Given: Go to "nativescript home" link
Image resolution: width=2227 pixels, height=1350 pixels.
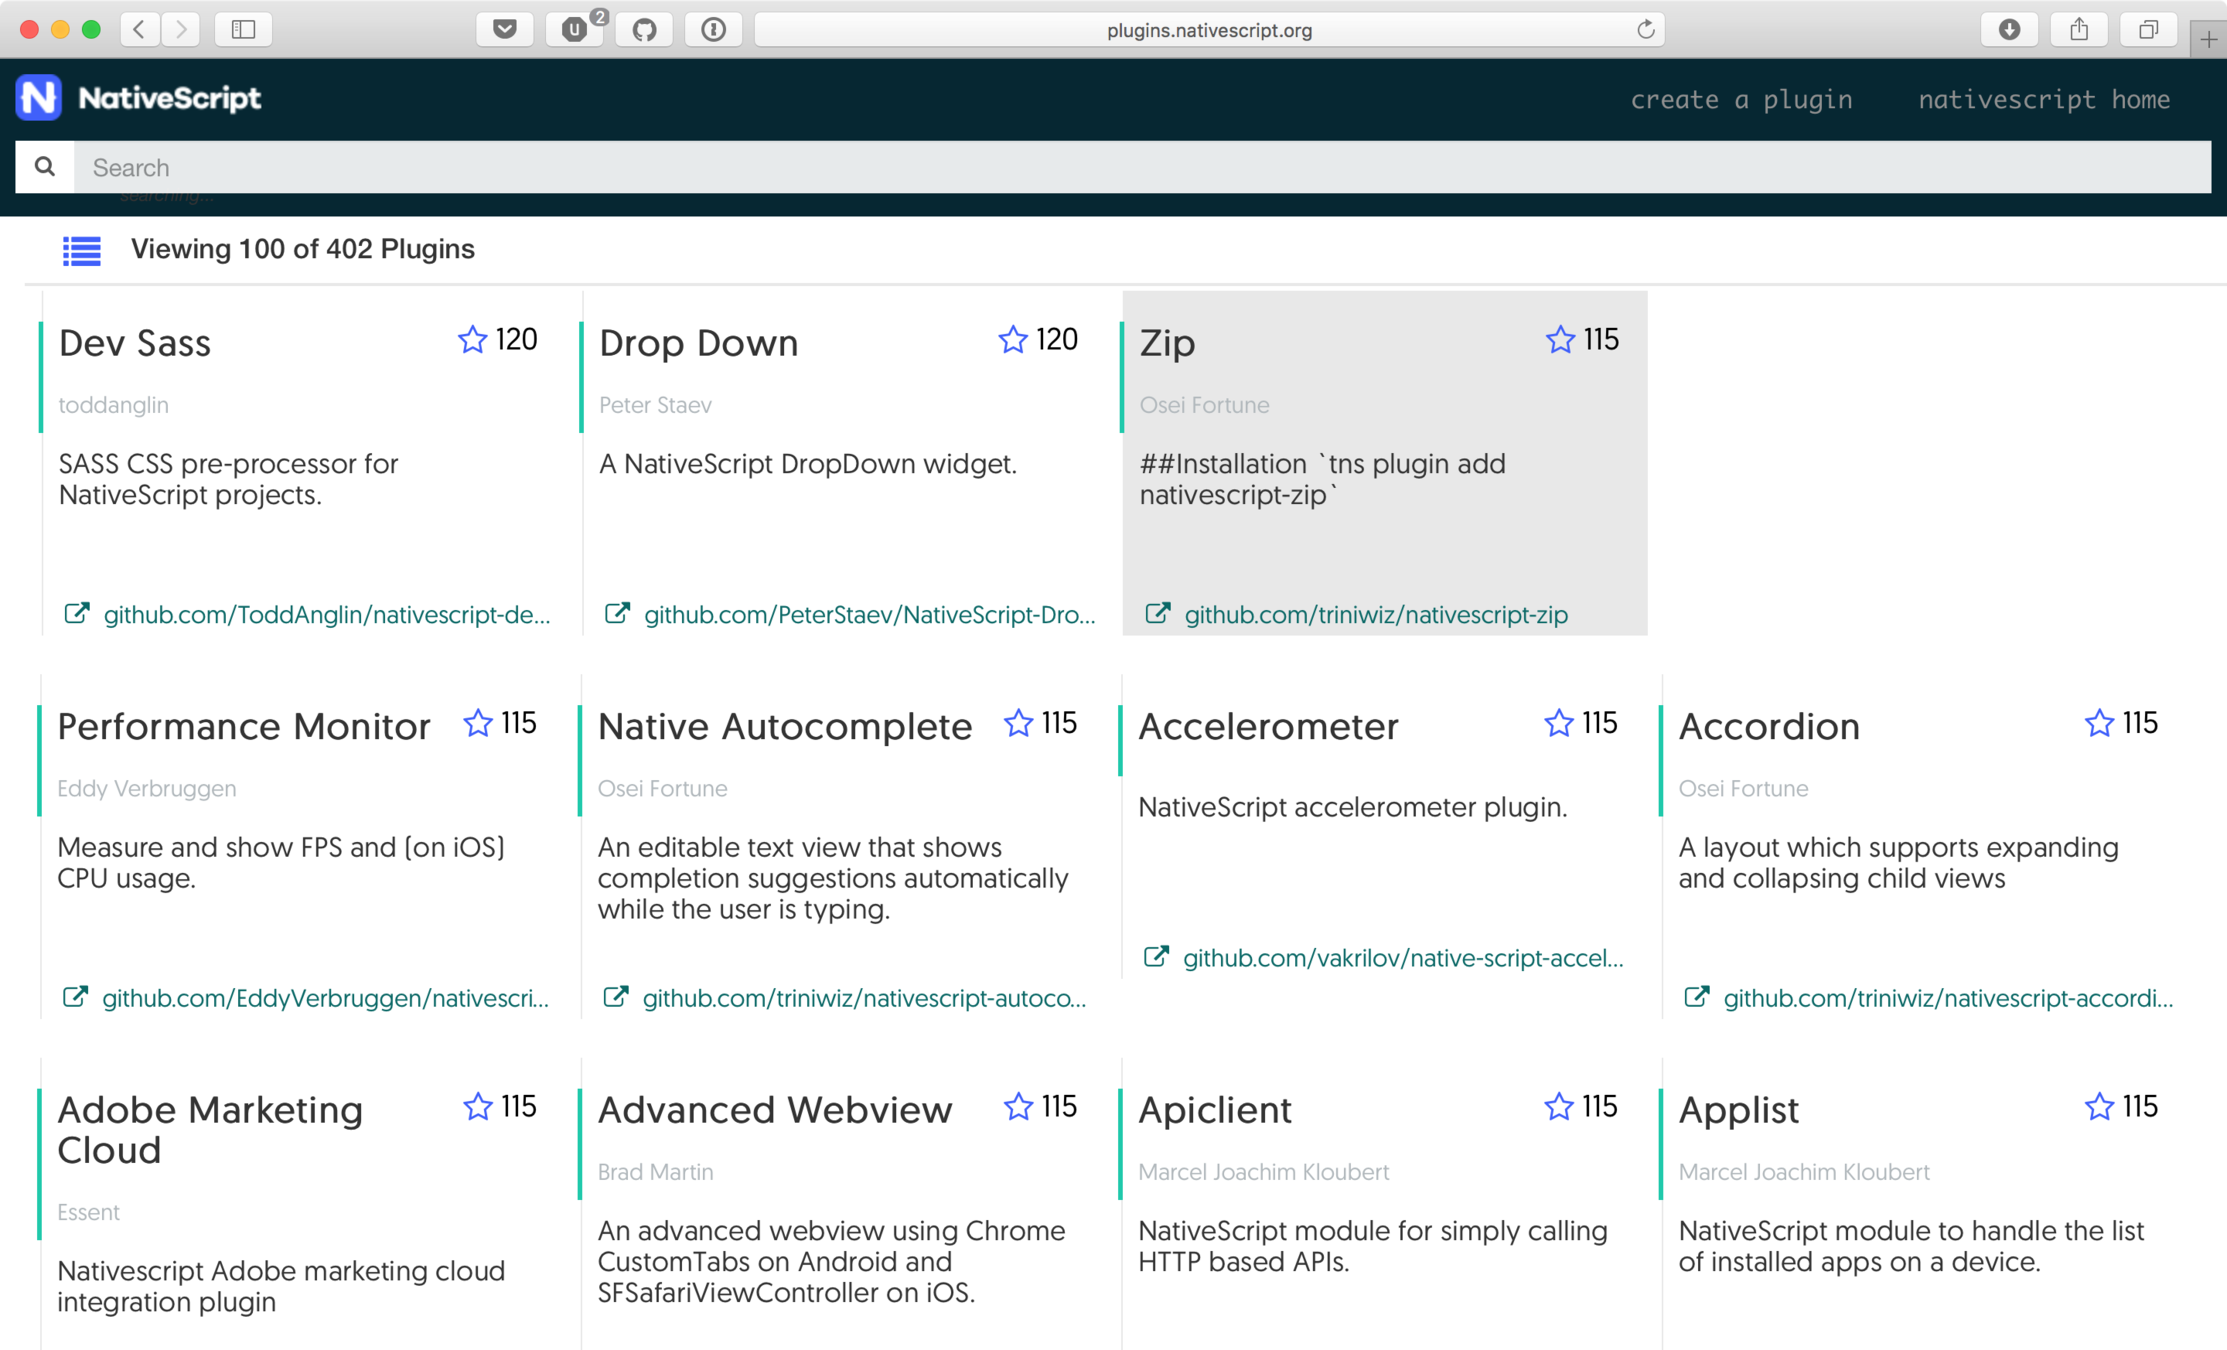Looking at the screenshot, I should (2044, 100).
